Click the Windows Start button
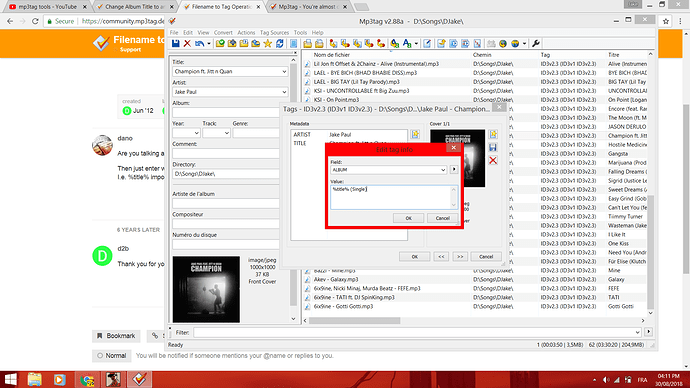 coord(11,379)
